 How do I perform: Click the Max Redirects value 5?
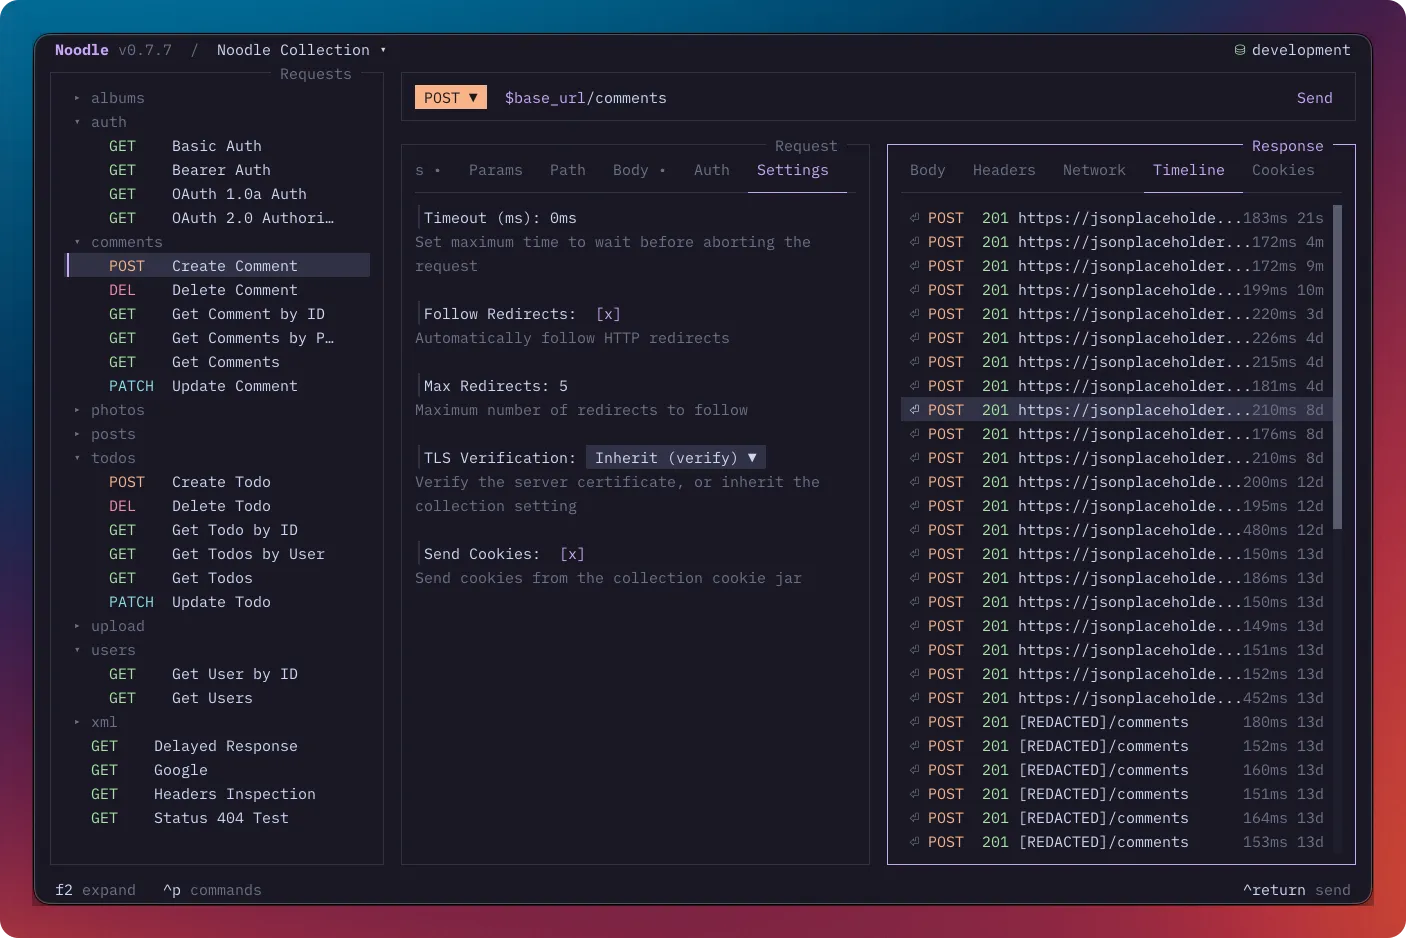563,386
